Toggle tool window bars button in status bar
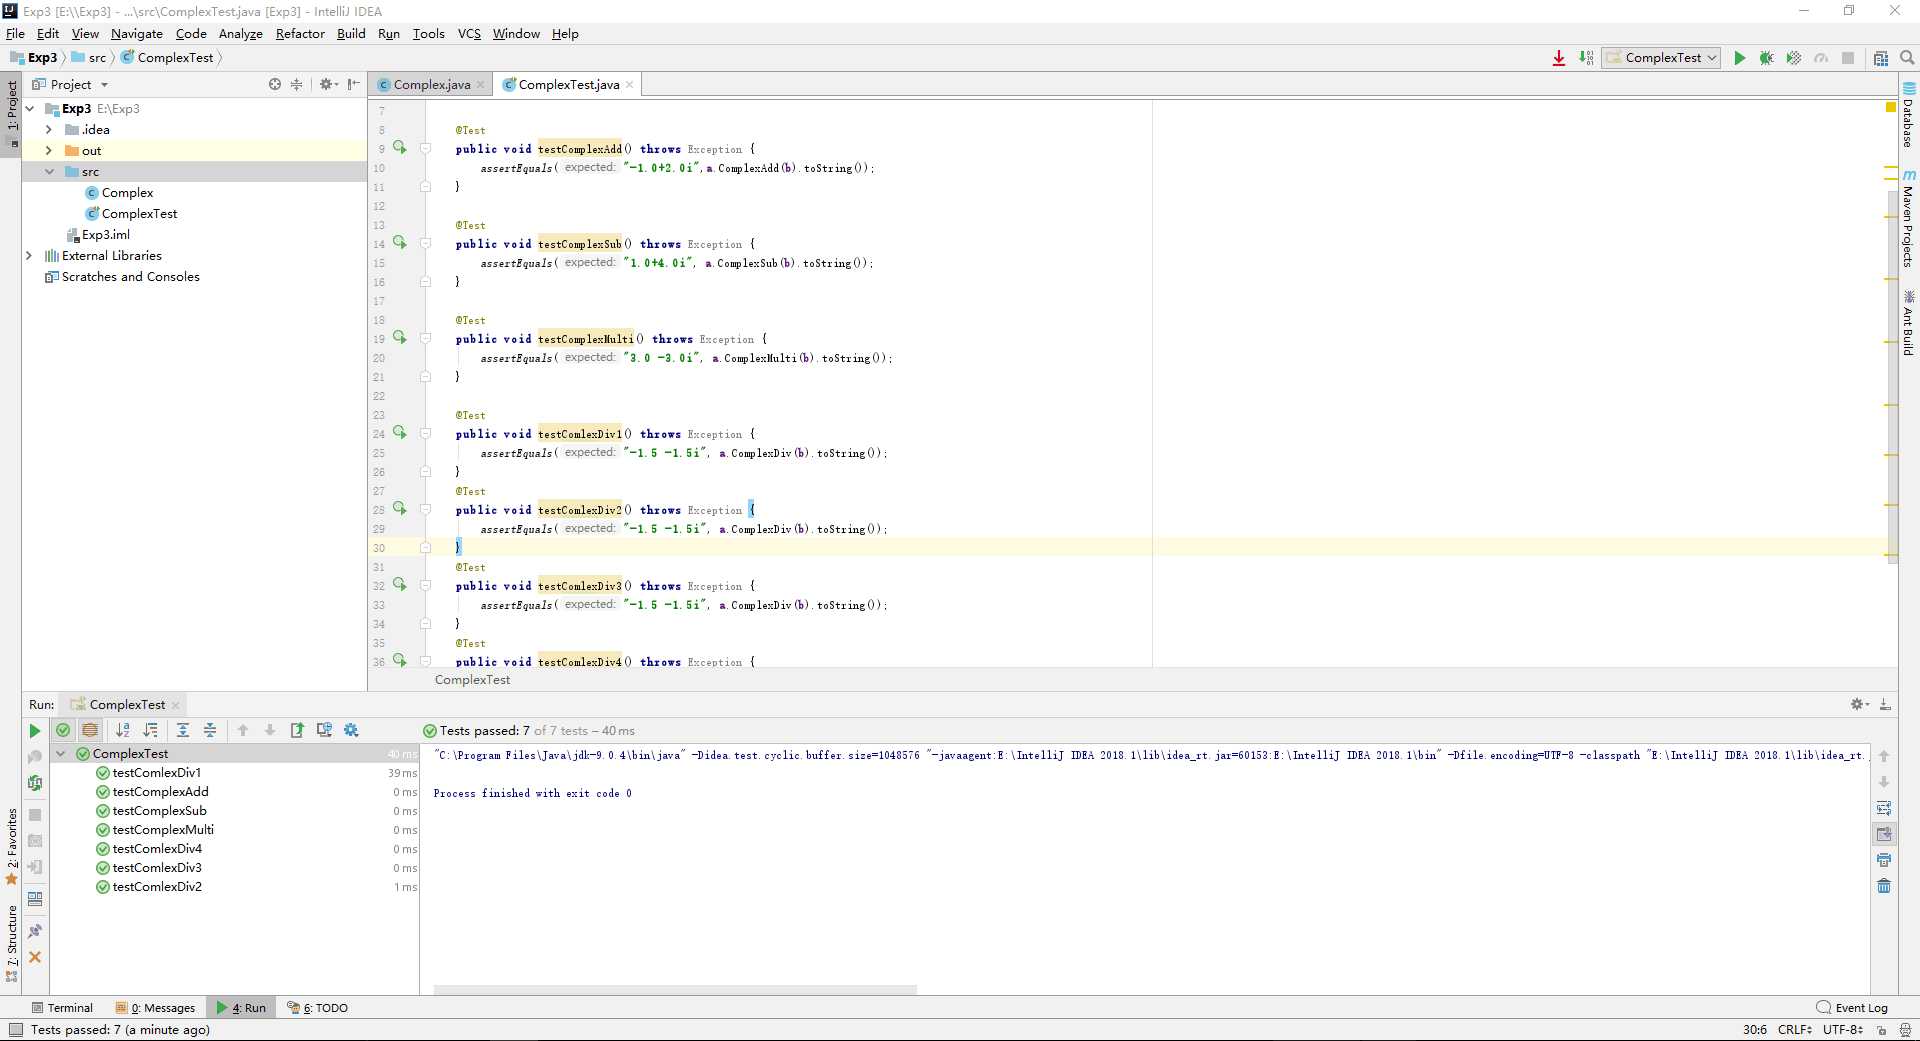 pyautogui.click(x=15, y=1030)
